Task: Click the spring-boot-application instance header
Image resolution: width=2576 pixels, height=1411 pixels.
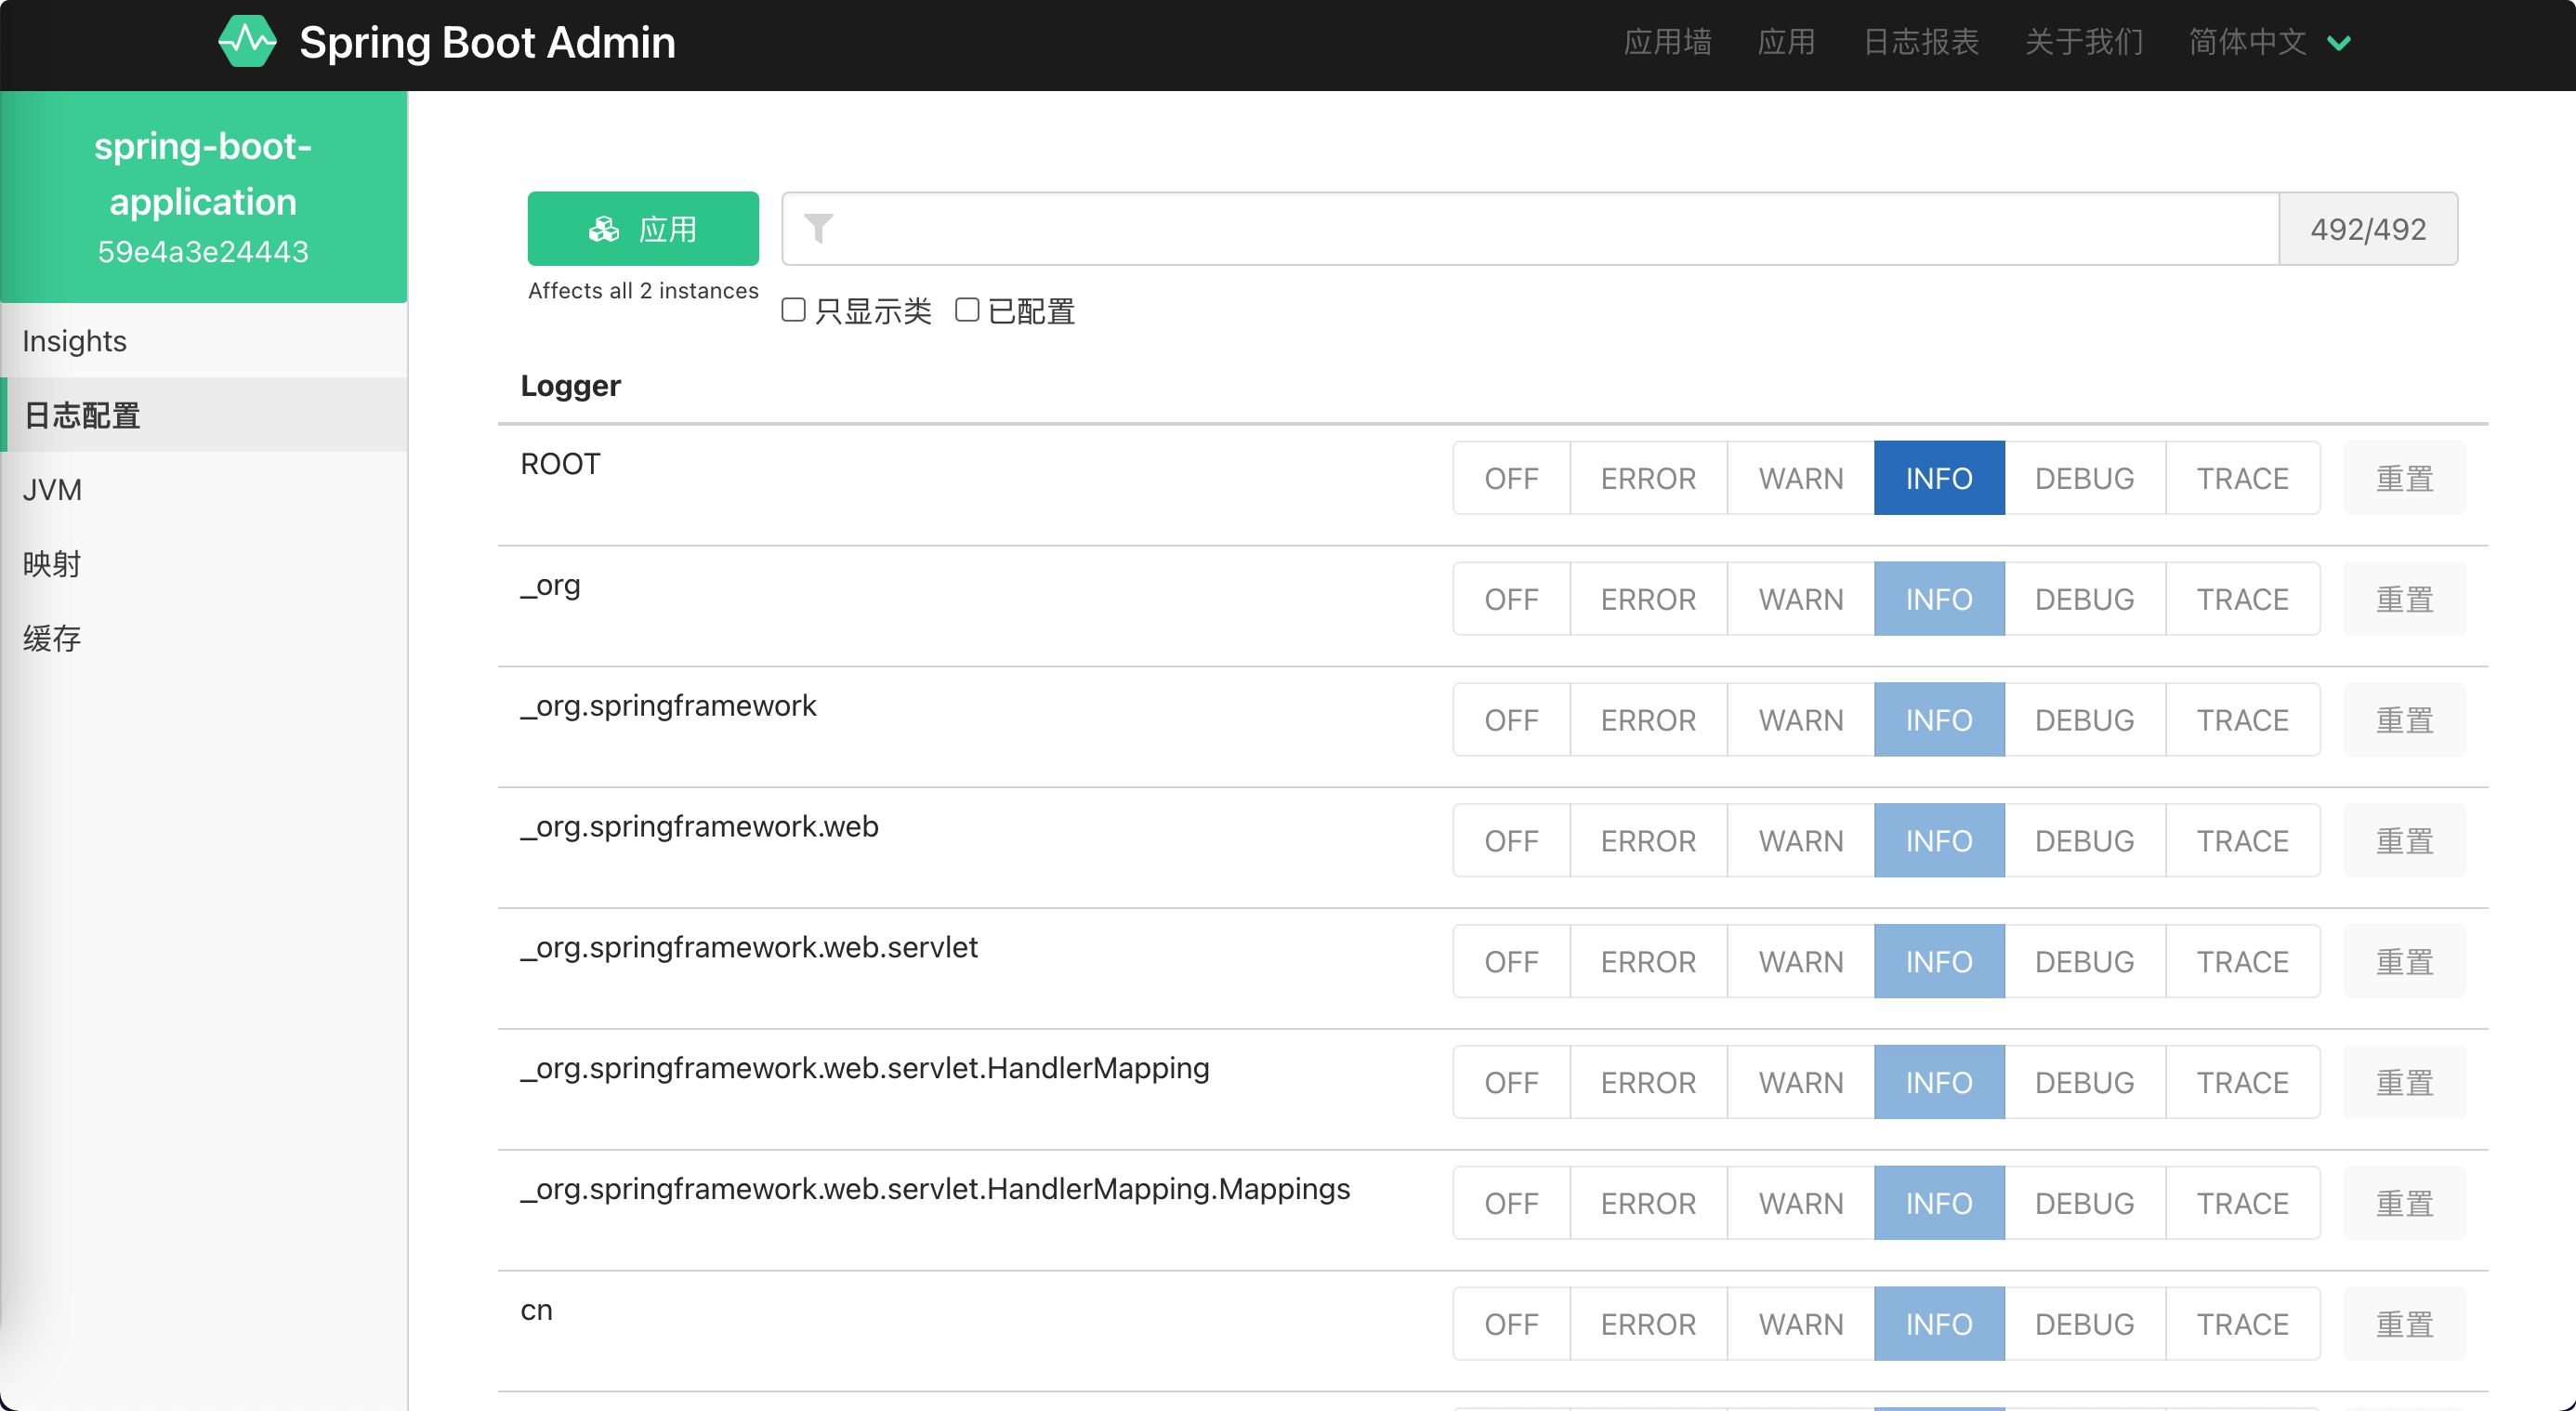Action: 204,197
